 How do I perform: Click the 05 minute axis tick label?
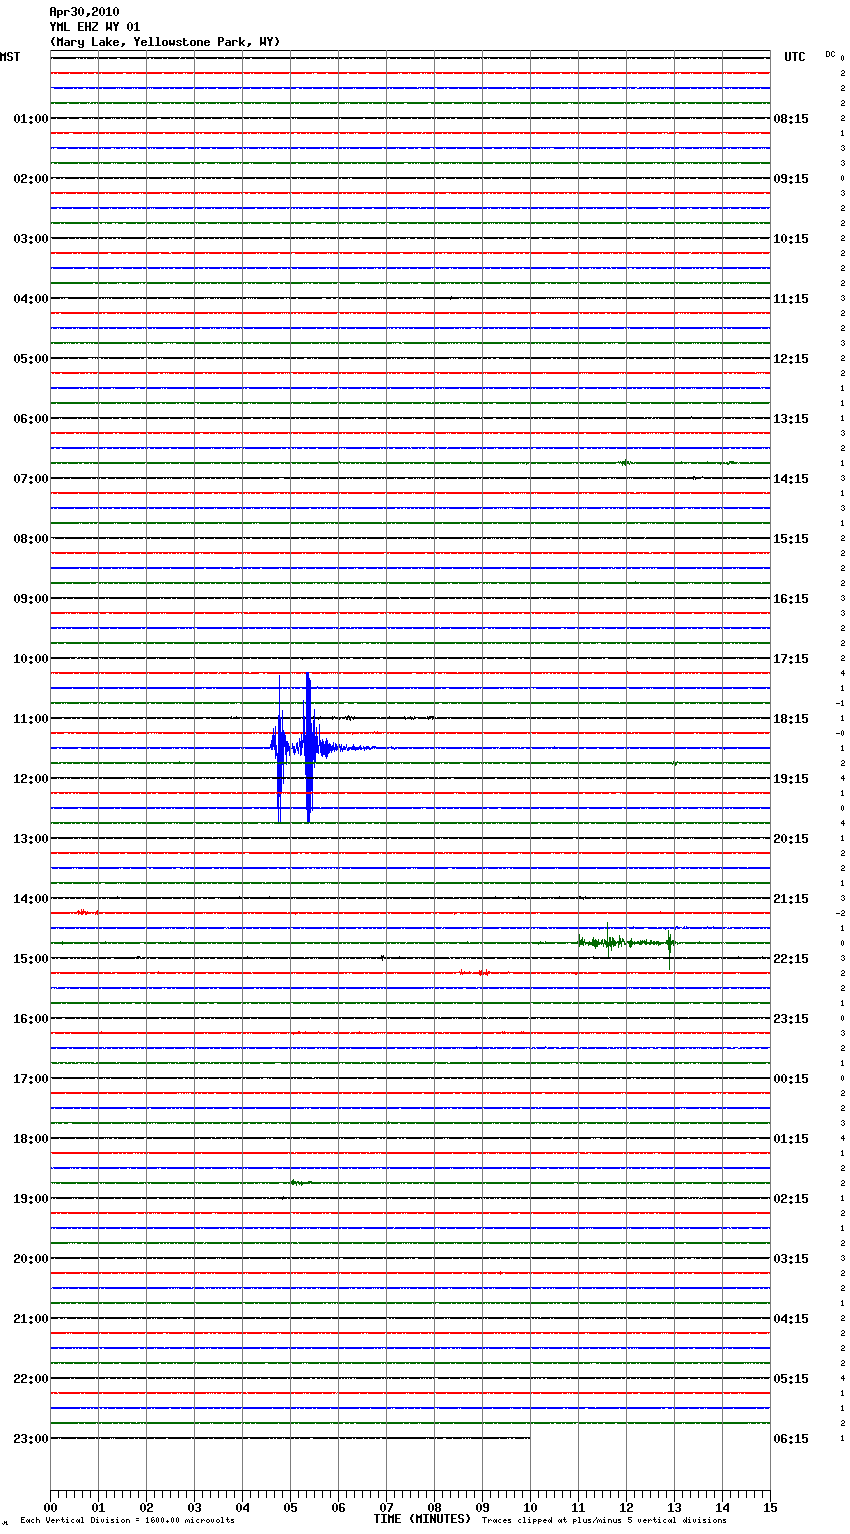[290, 1508]
